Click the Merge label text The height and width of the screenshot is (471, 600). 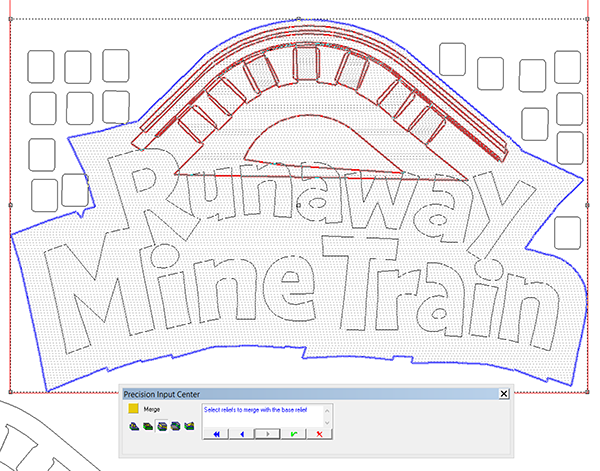pos(152,409)
